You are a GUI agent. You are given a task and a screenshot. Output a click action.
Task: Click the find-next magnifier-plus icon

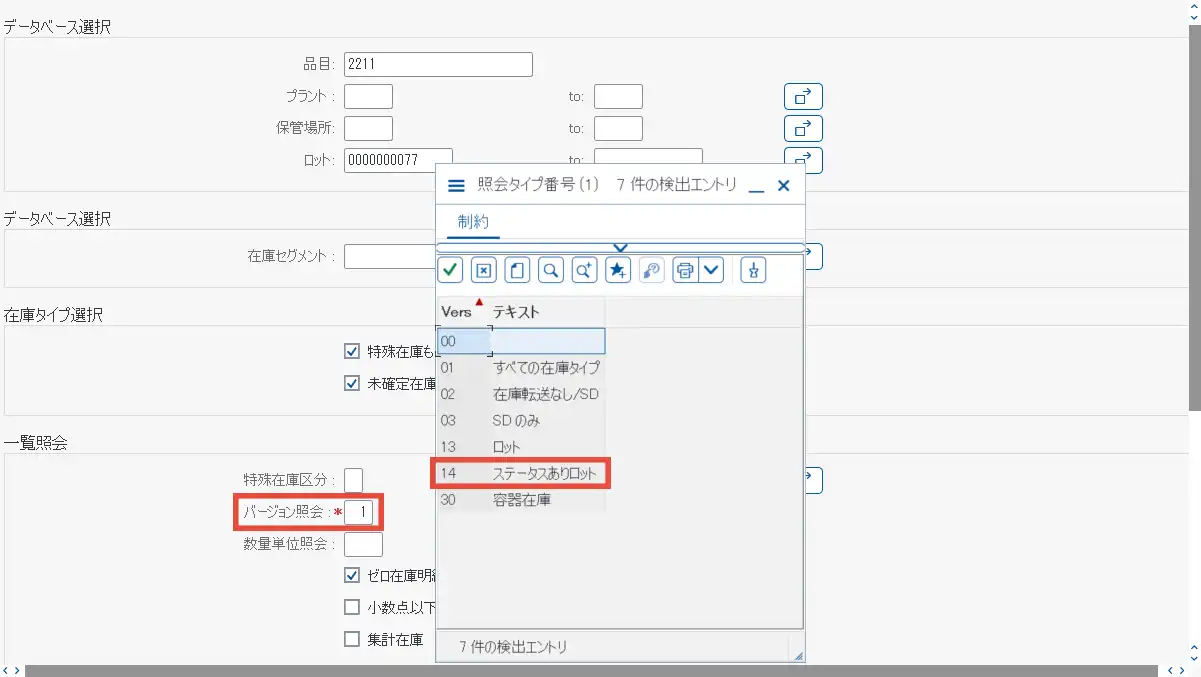coord(584,270)
